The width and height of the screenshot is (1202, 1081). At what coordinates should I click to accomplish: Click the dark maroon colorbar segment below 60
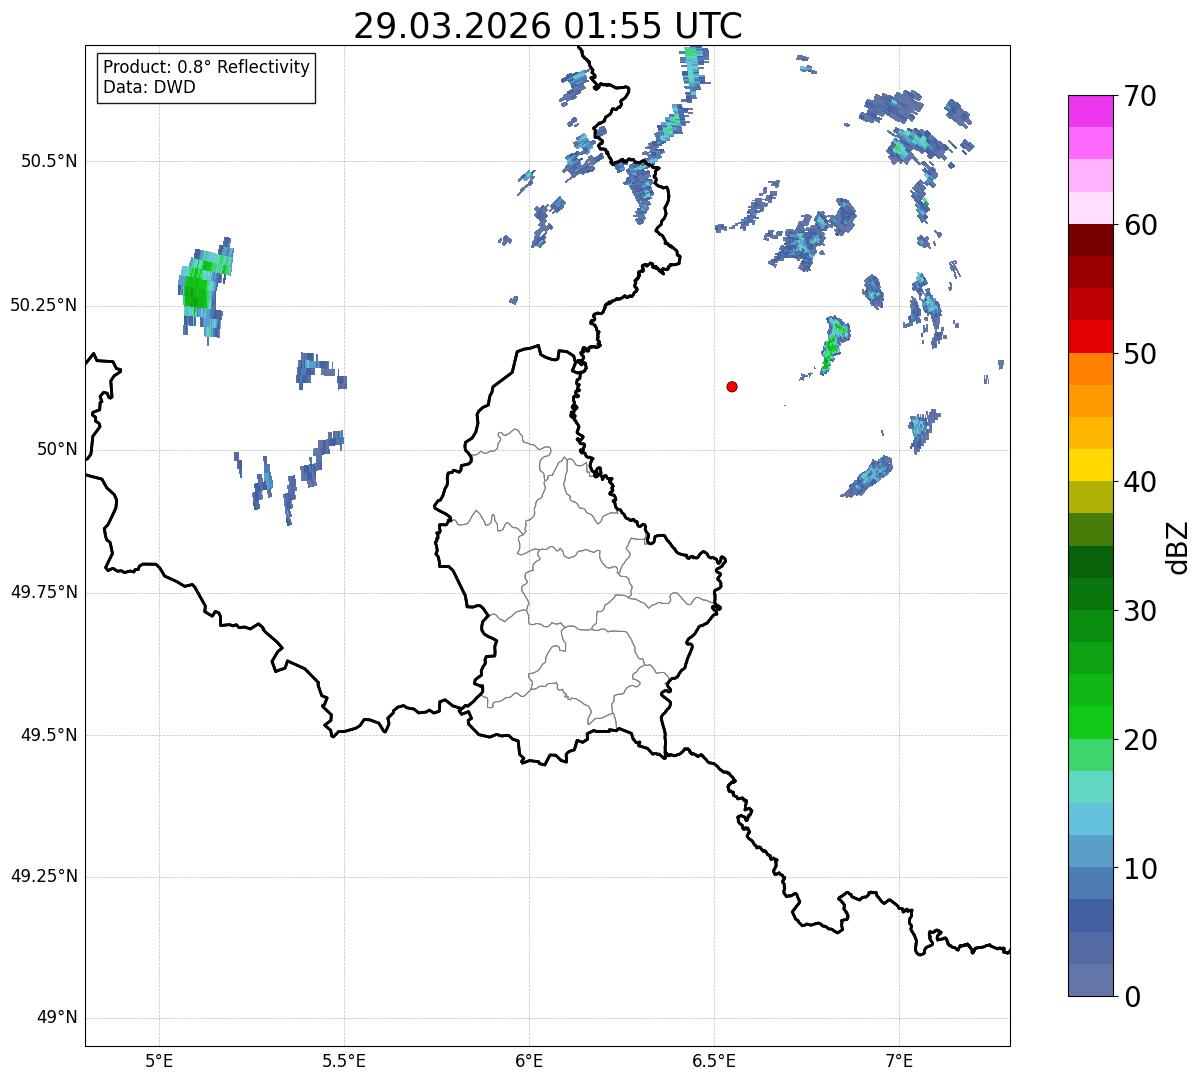[1091, 241]
